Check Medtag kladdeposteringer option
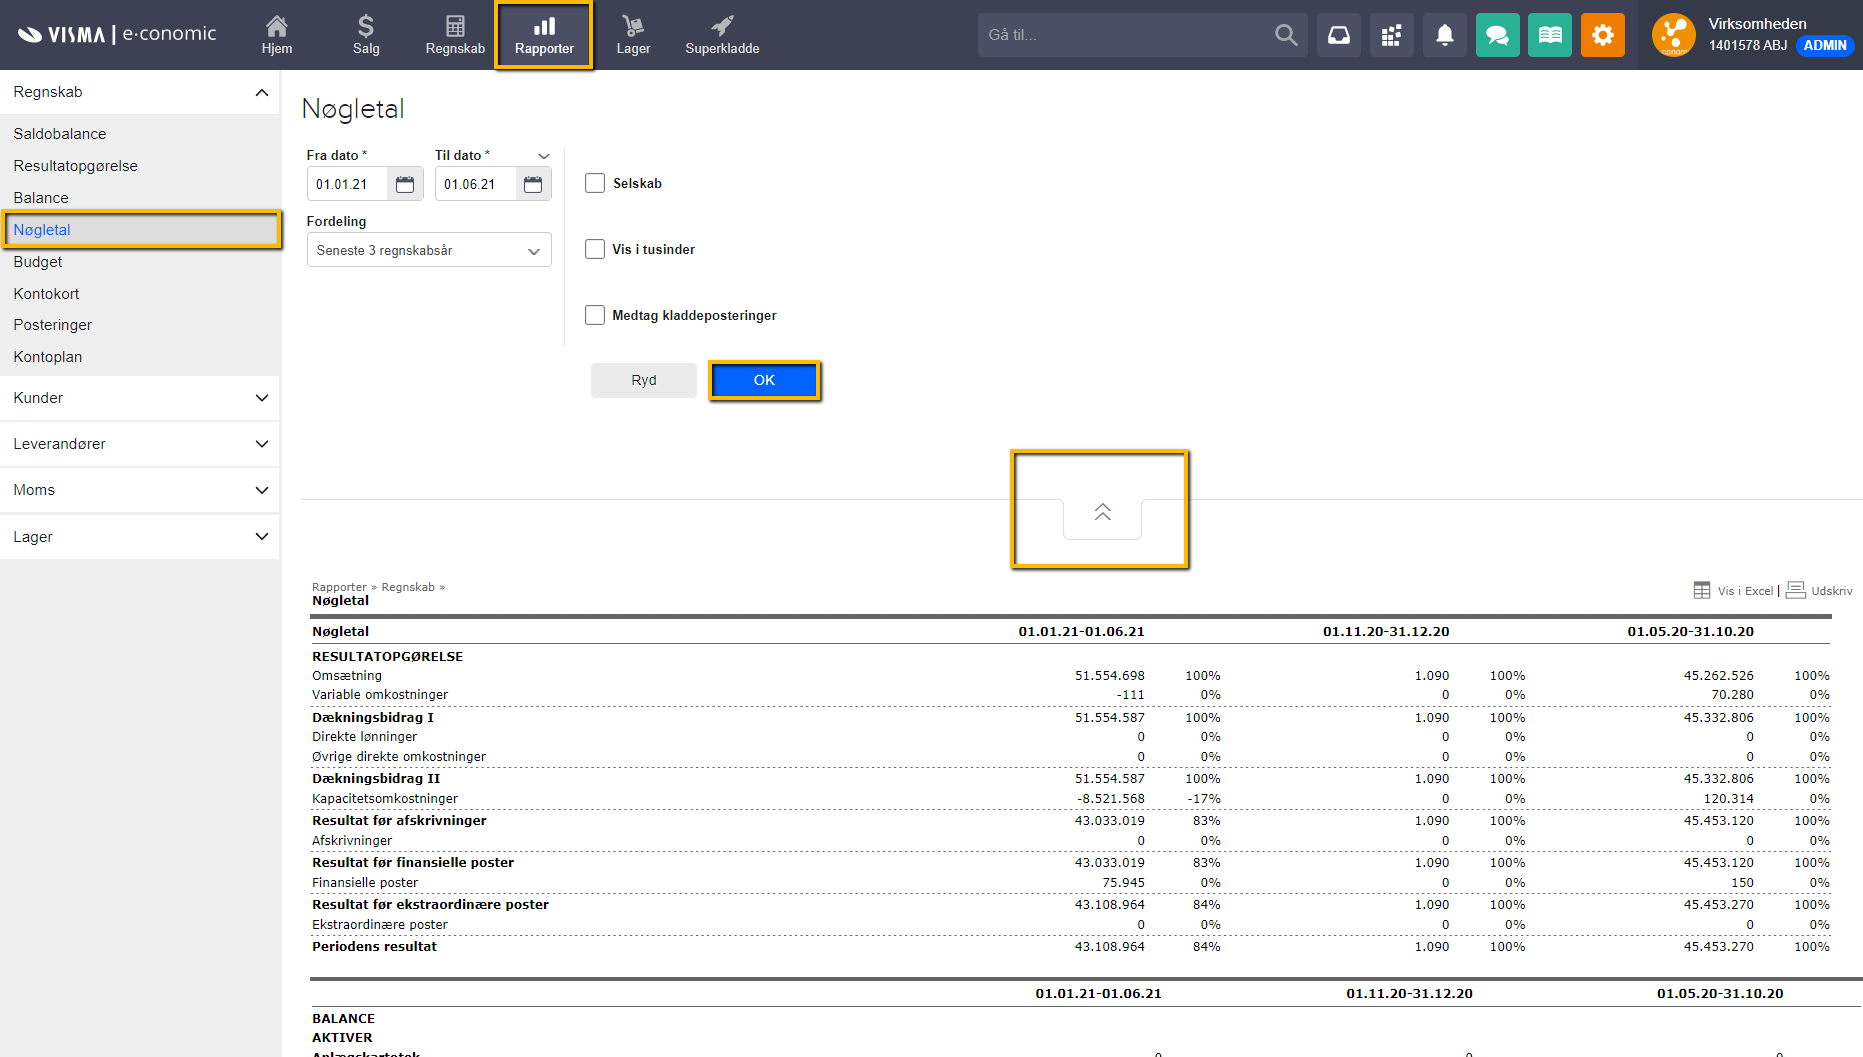1863x1057 pixels. point(595,315)
